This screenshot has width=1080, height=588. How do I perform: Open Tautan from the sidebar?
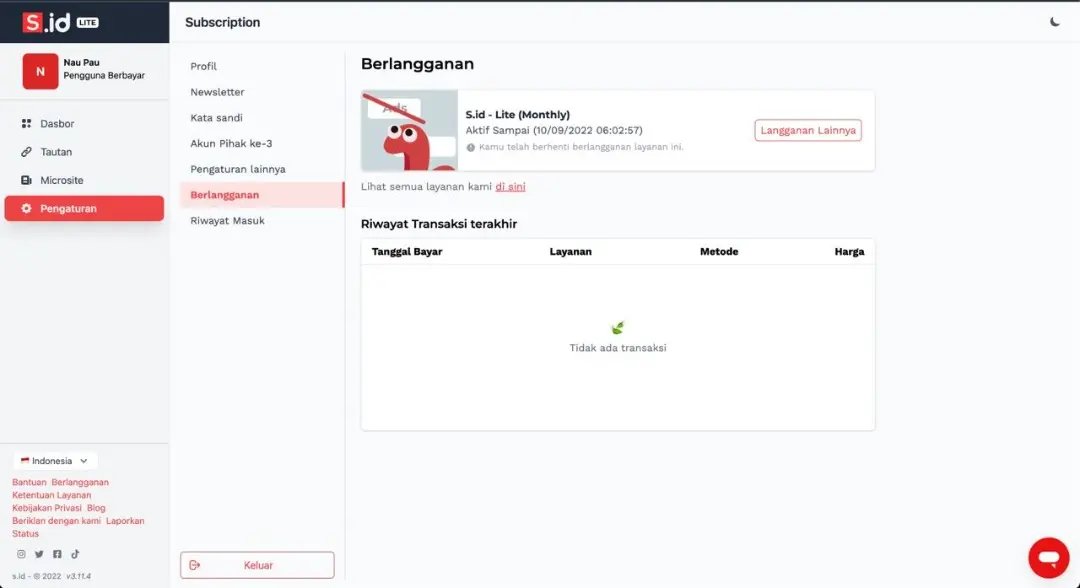click(56, 152)
